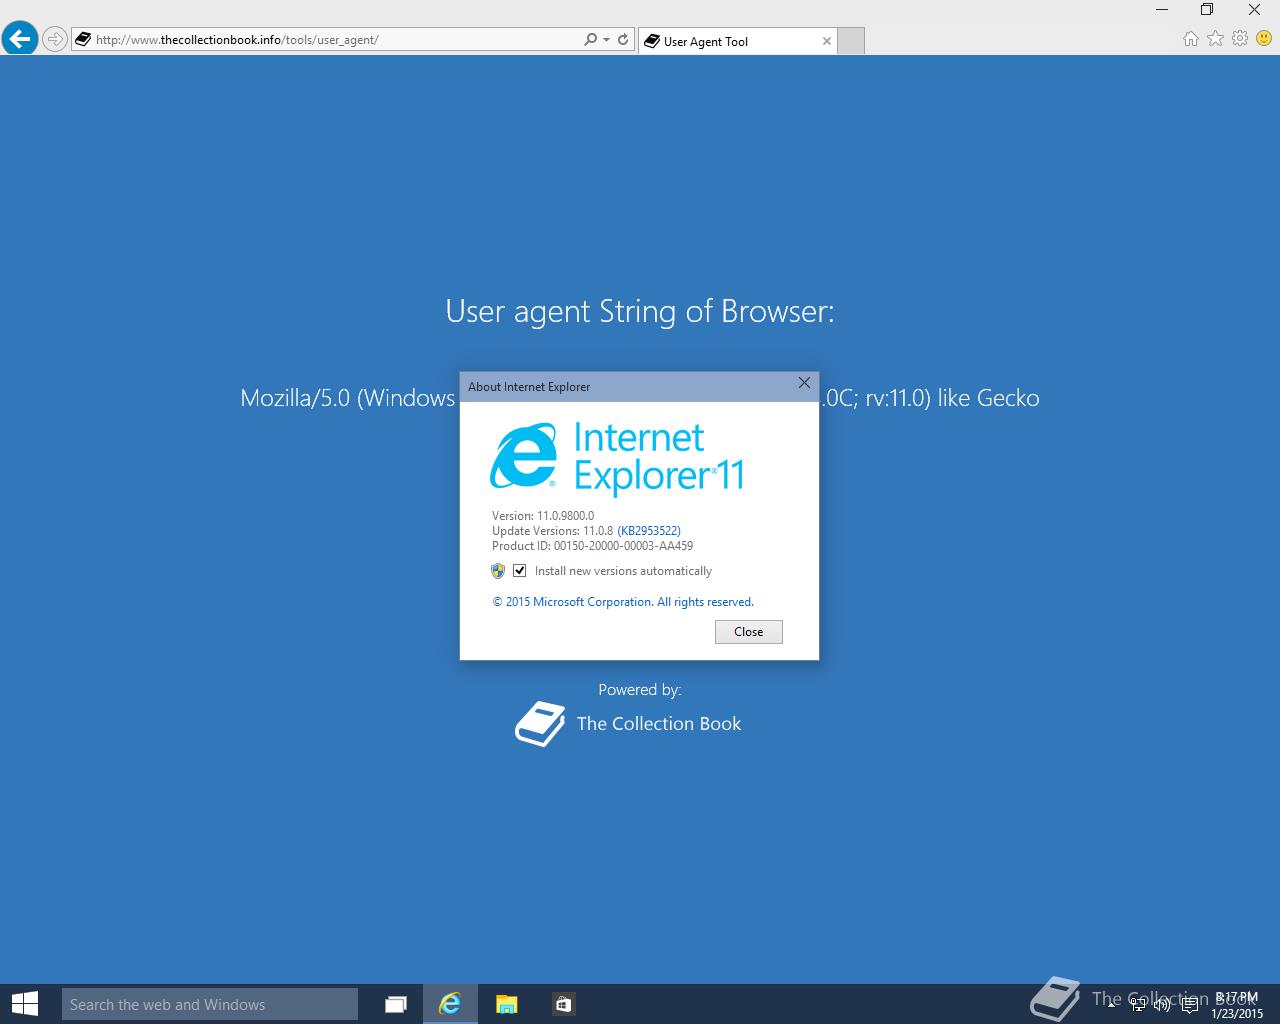Open the Microsoft Corporation copyright link
The width and height of the screenshot is (1280, 1024).
(x=623, y=602)
